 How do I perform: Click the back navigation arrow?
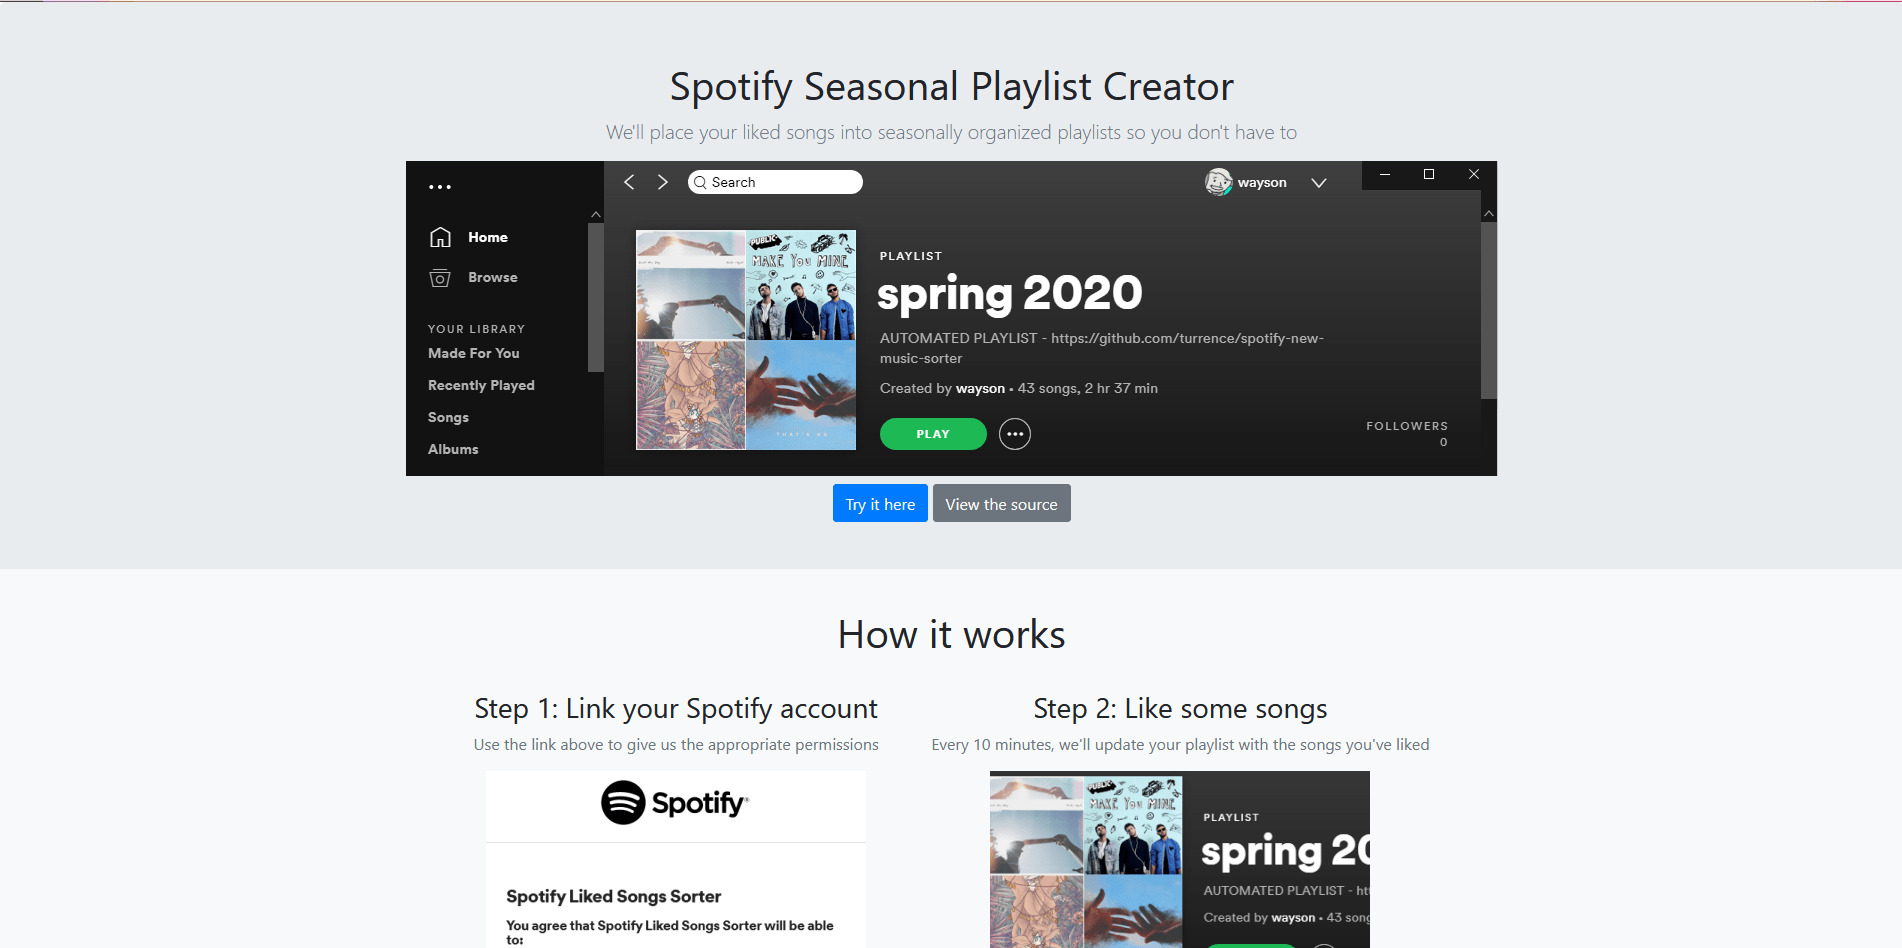629,182
